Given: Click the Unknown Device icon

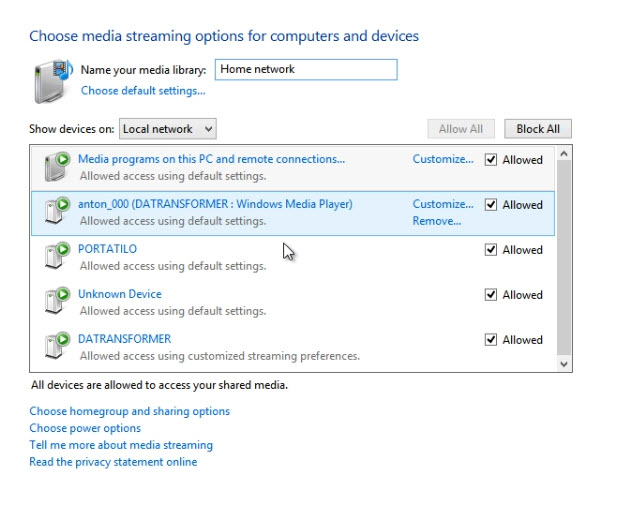Looking at the screenshot, I should click(x=57, y=300).
